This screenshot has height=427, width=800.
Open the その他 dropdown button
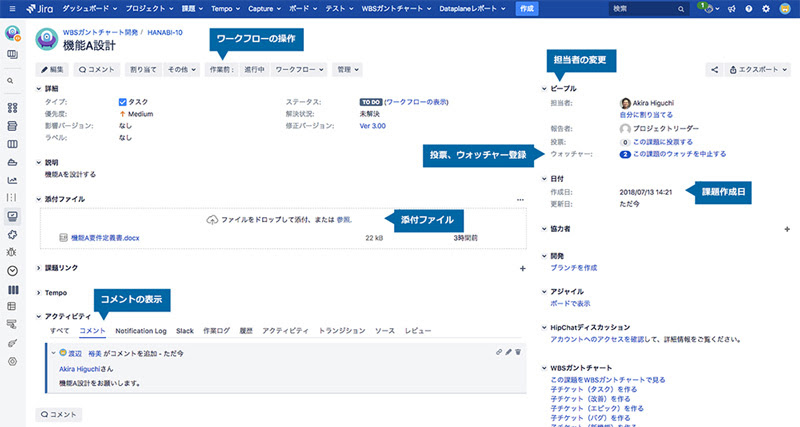coord(182,70)
